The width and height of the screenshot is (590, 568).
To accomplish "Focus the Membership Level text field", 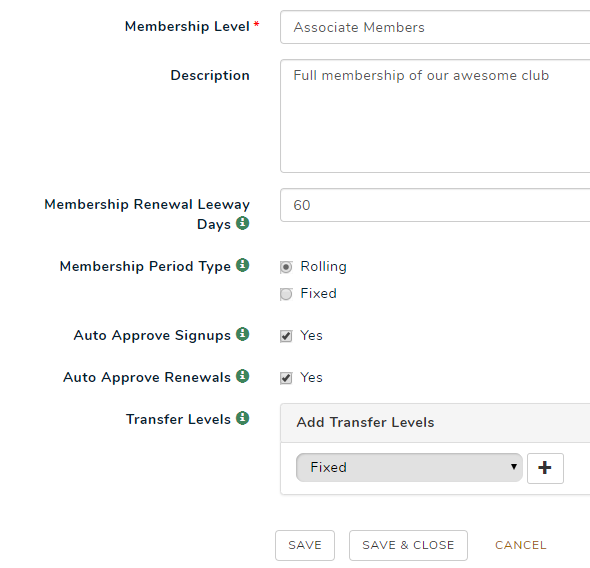I will point(435,27).
